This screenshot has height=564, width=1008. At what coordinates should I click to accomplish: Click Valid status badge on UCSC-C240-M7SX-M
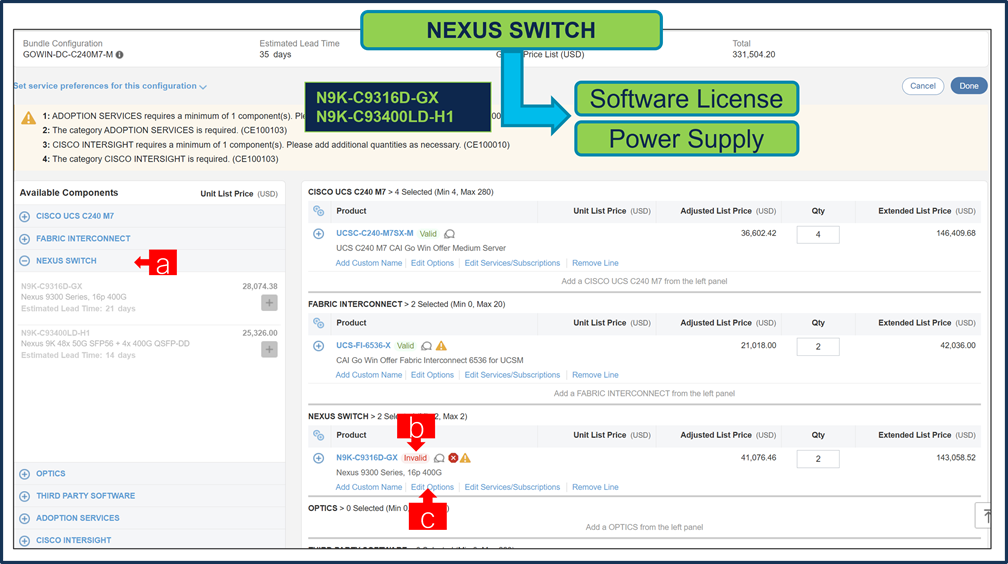click(x=428, y=234)
